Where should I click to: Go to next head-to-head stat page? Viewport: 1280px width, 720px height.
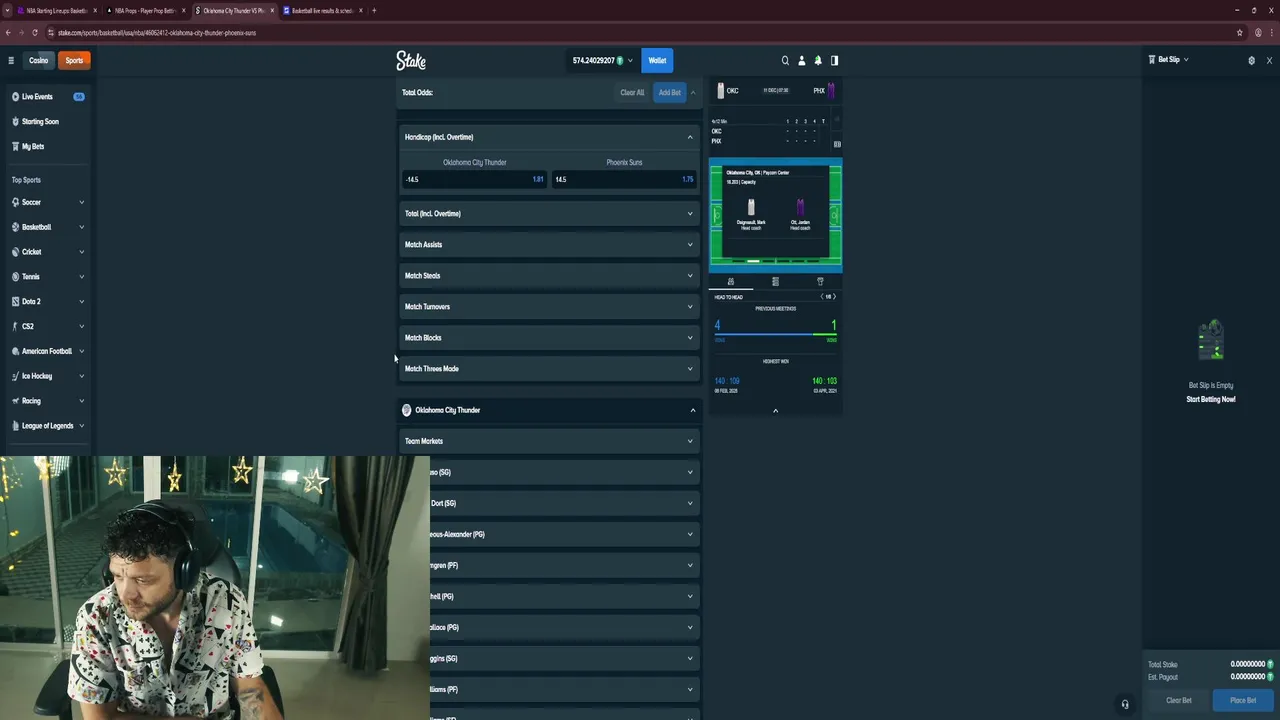coord(835,297)
